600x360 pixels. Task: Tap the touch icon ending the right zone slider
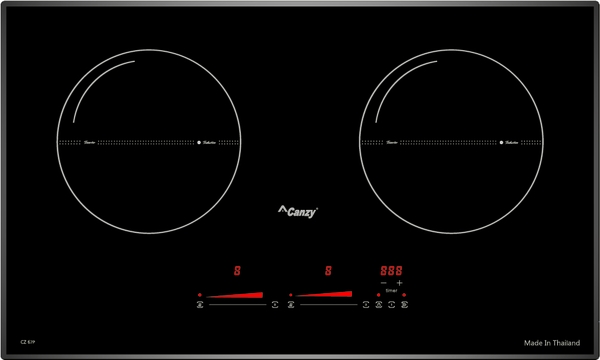366,305
